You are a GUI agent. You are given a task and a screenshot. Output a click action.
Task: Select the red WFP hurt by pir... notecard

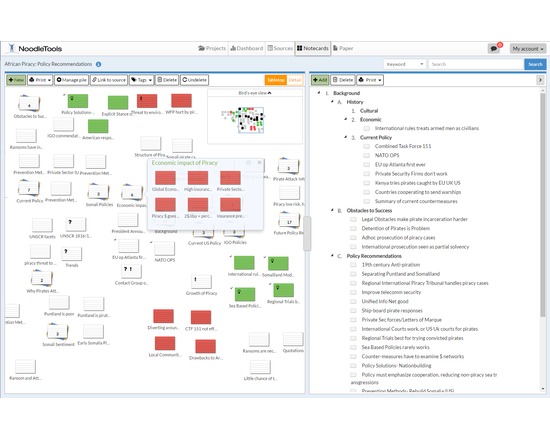point(181,101)
